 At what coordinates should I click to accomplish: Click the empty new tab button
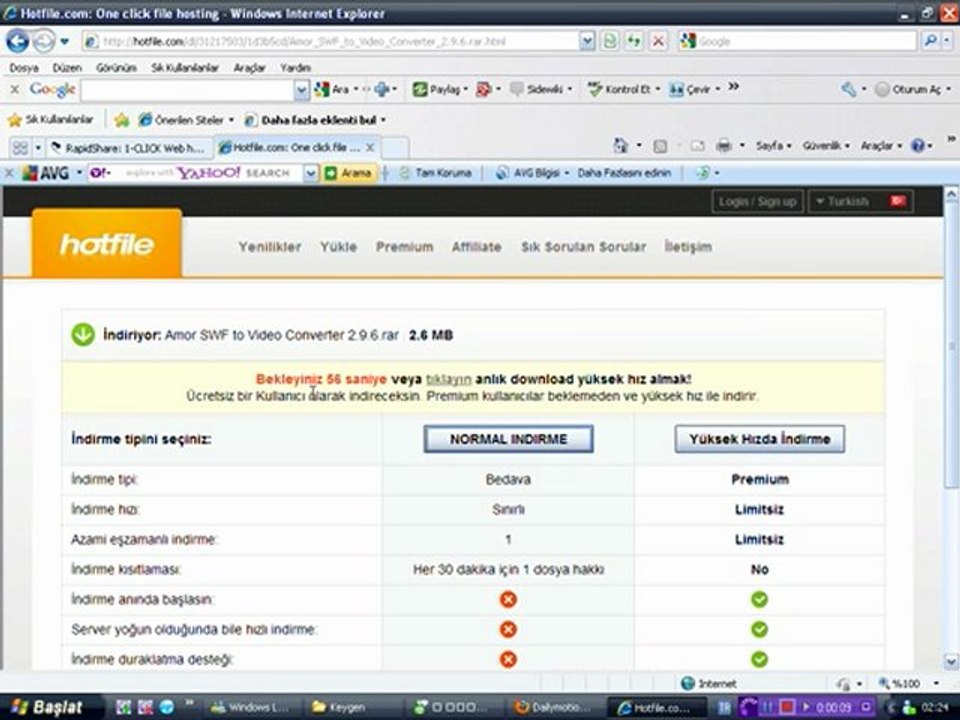[x=396, y=148]
